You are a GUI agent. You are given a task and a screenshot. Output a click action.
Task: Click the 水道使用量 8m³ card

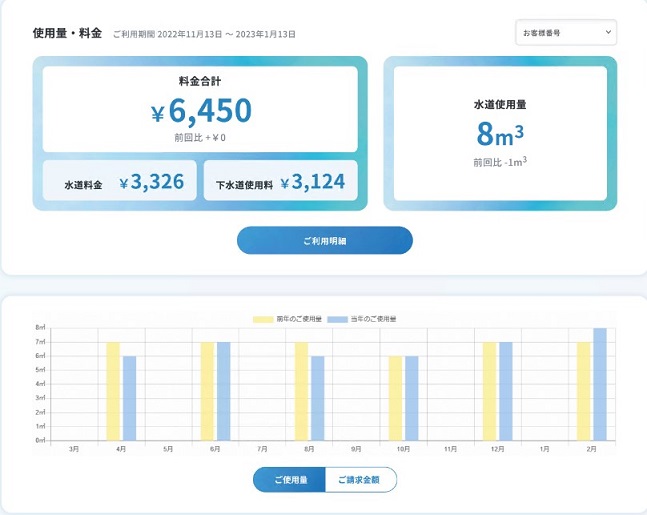click(500, 132)
